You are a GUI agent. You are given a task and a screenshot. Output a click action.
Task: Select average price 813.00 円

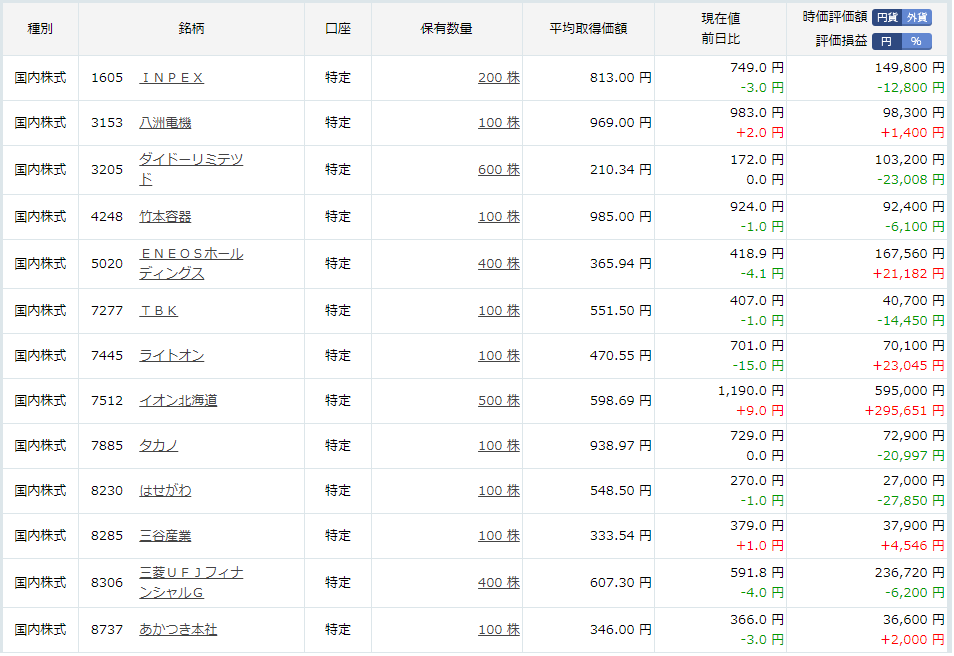621,78
